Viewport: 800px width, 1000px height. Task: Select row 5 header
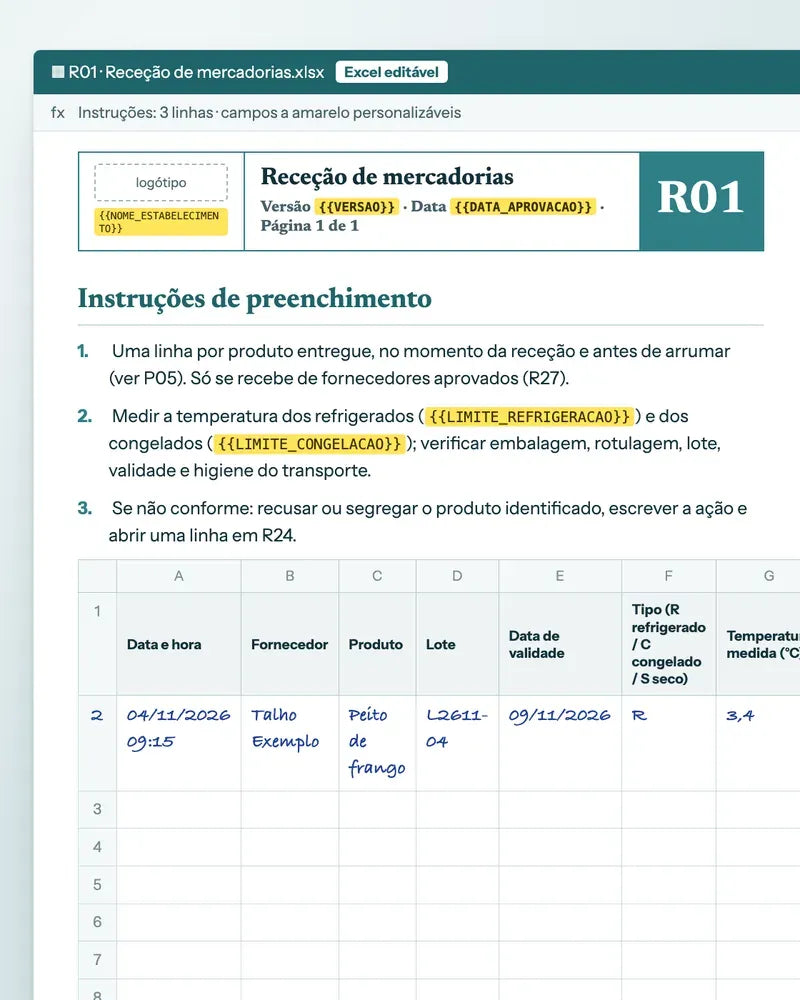pos(98,885)
